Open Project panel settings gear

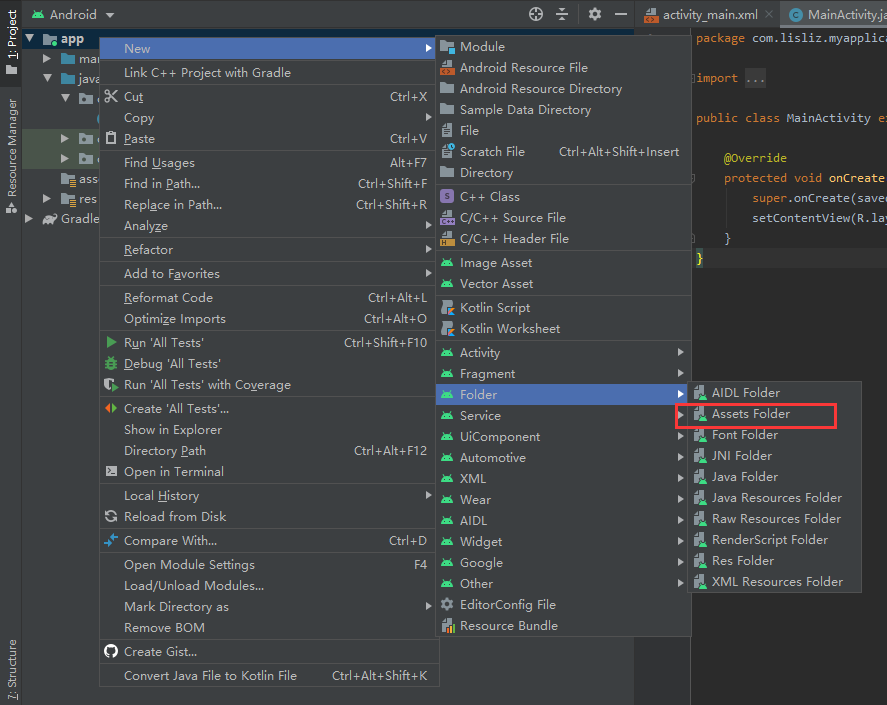[595, 14]
